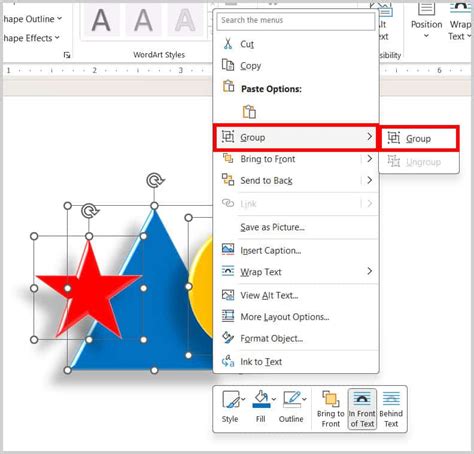Click the rotate handle above the blue triangle
Screen dimensions: 474x454
pos(155,180)
